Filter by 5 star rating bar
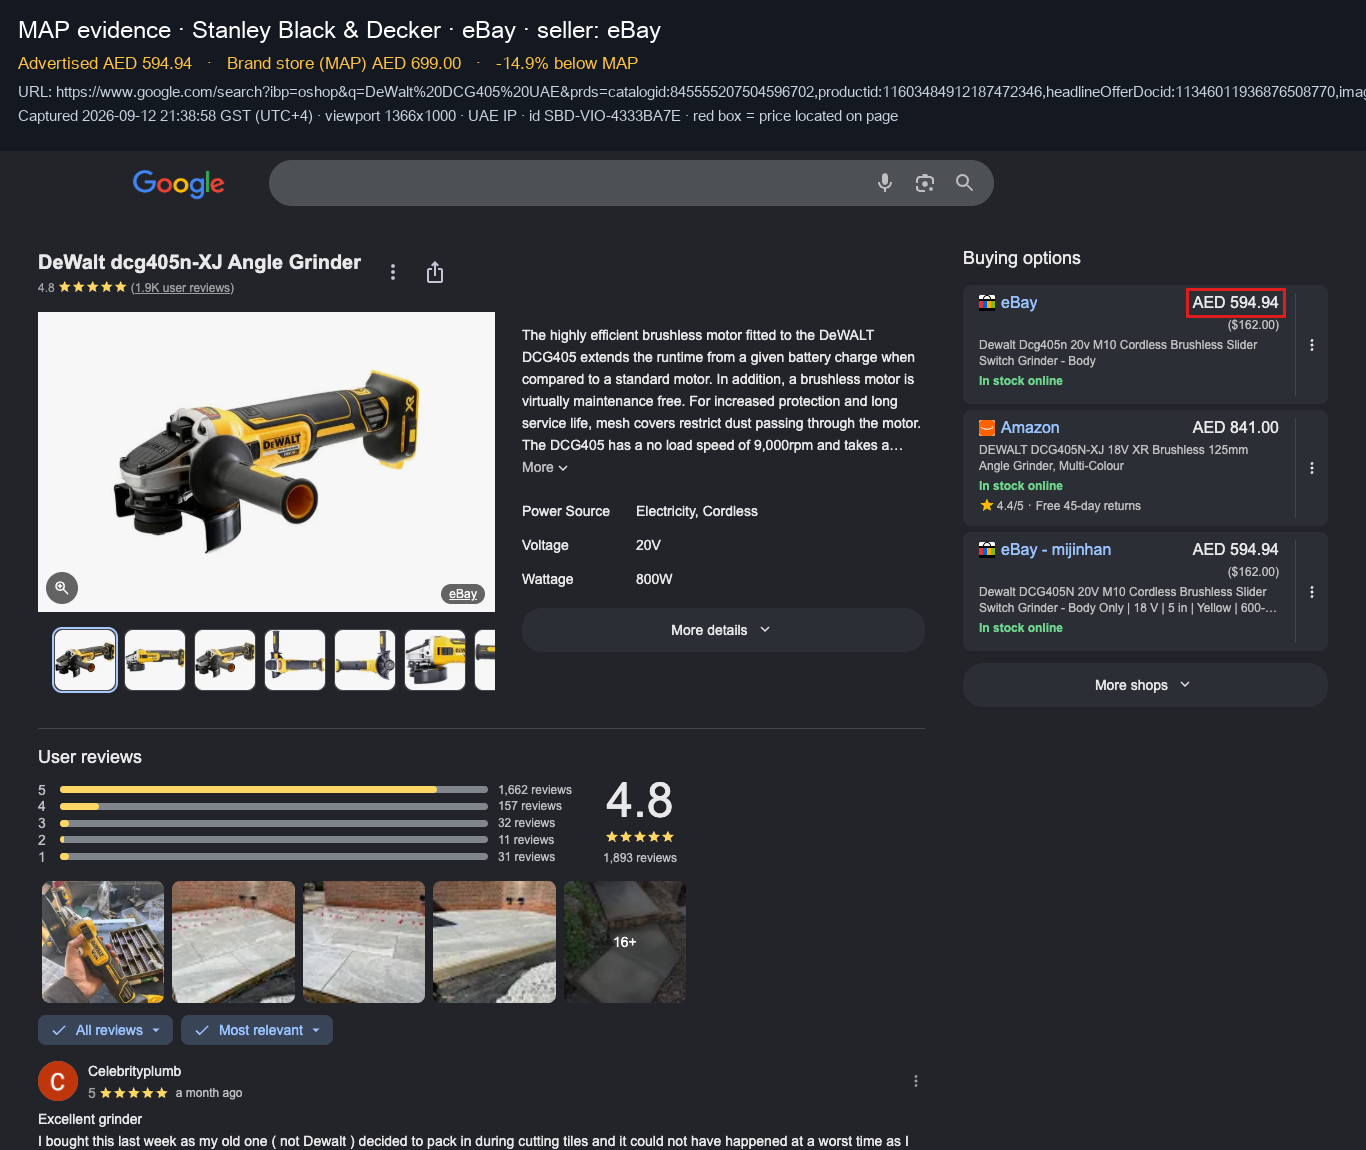 point(274,790)
